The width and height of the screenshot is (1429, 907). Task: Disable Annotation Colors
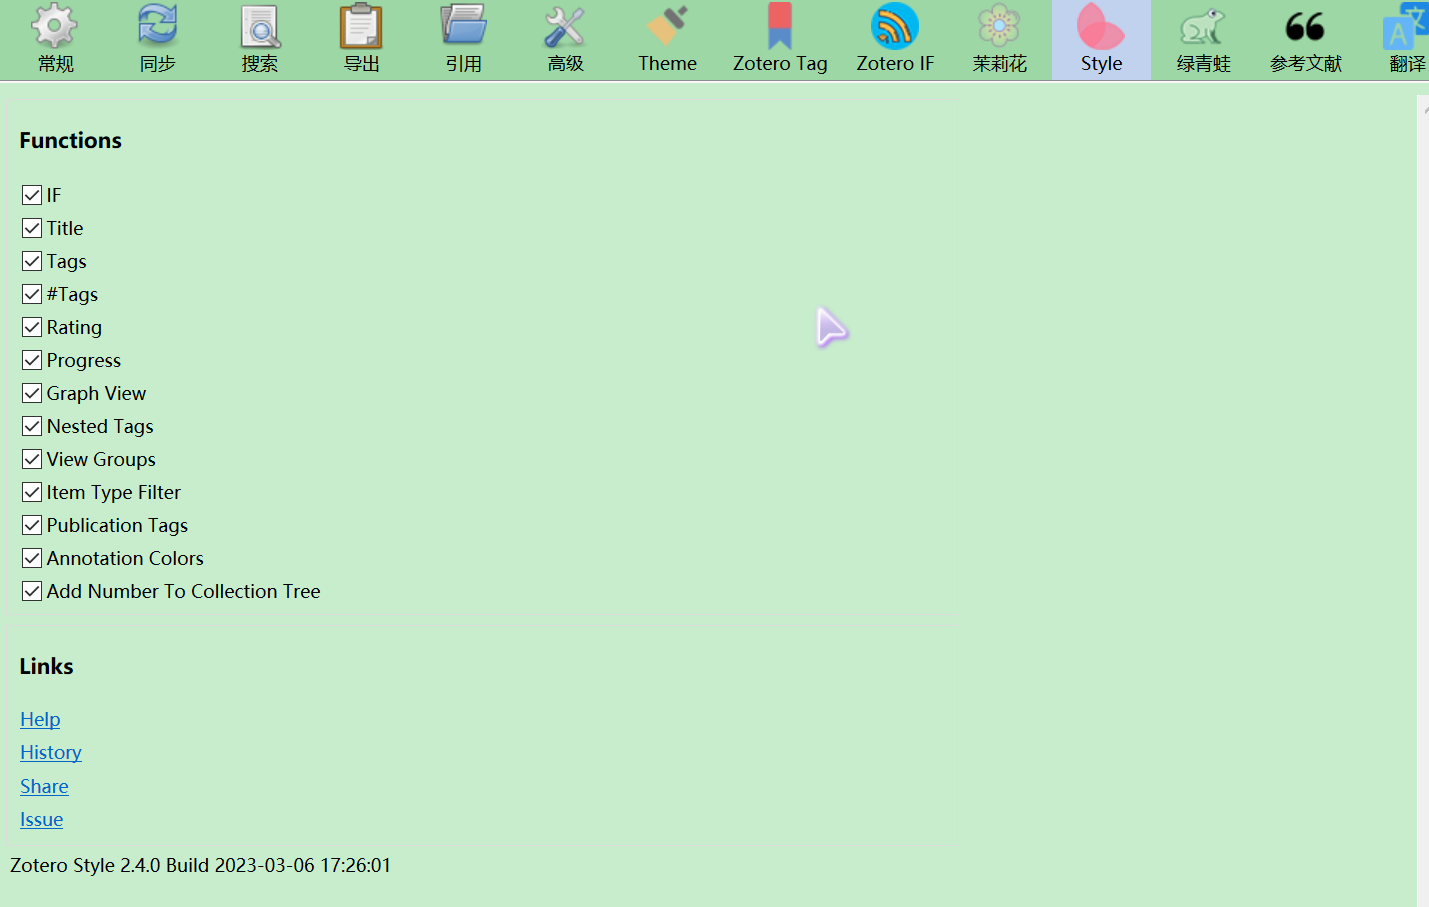click(32, 558)
